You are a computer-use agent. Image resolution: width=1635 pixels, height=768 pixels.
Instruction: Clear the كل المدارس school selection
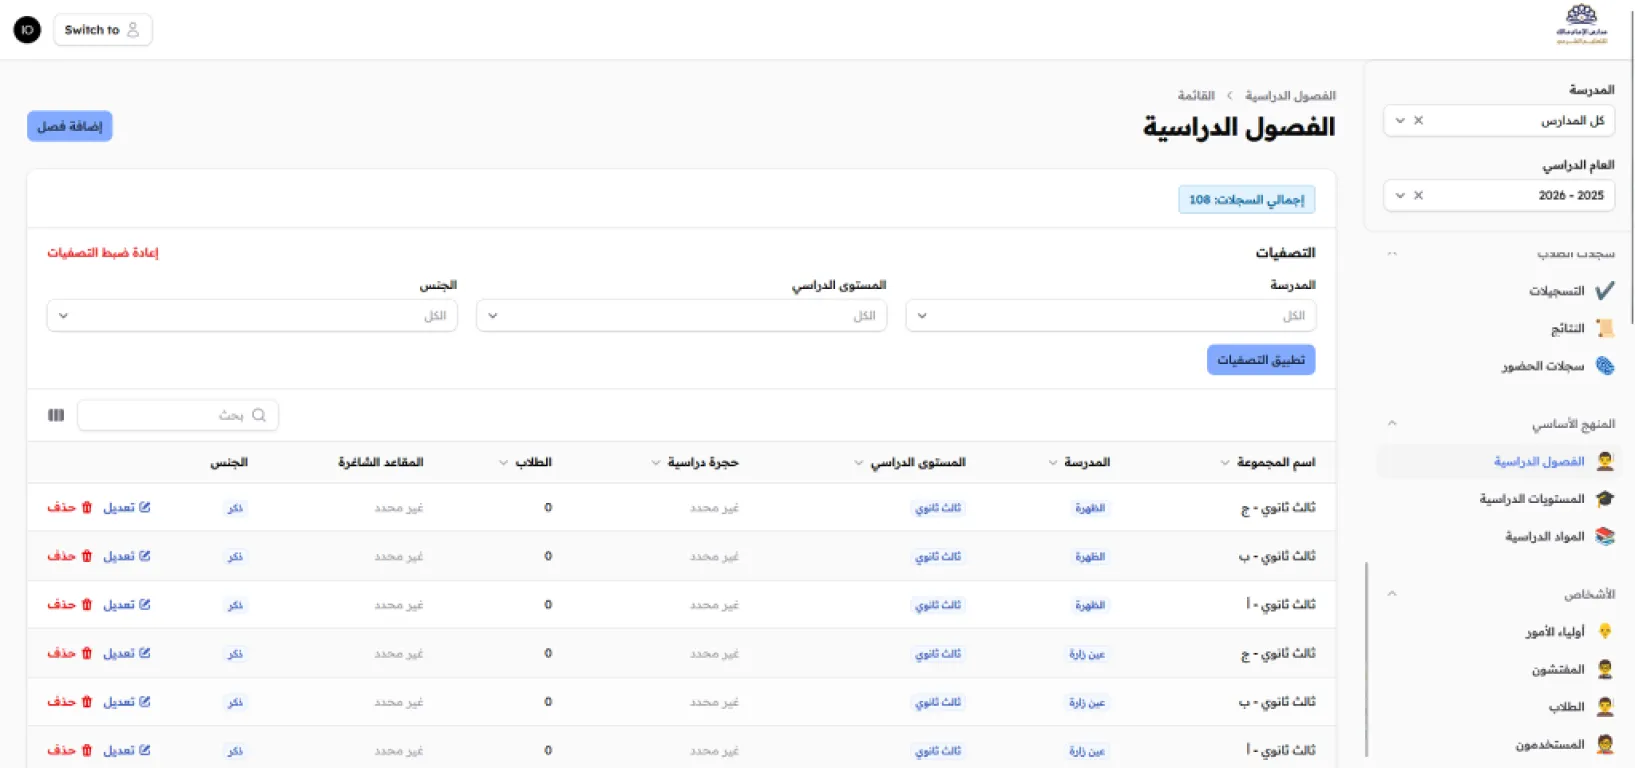(1418, 120)
